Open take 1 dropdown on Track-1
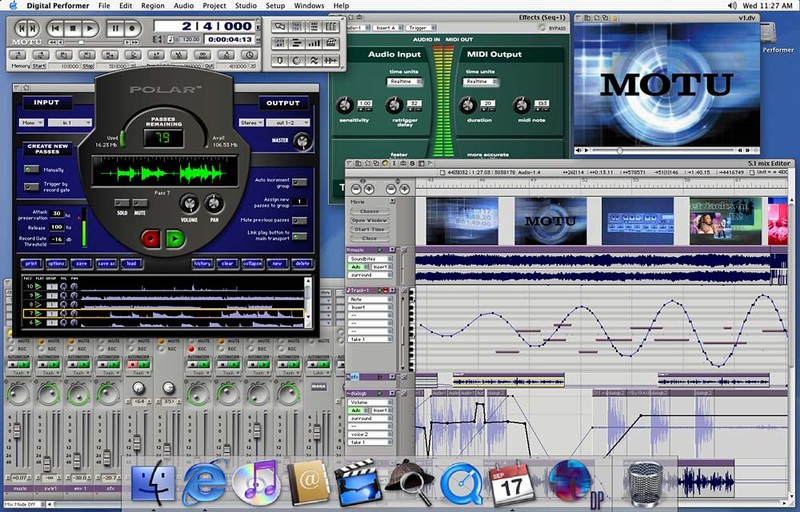Image resolution: width=800 pixels, height=512 pixels. tap(370, 339)
